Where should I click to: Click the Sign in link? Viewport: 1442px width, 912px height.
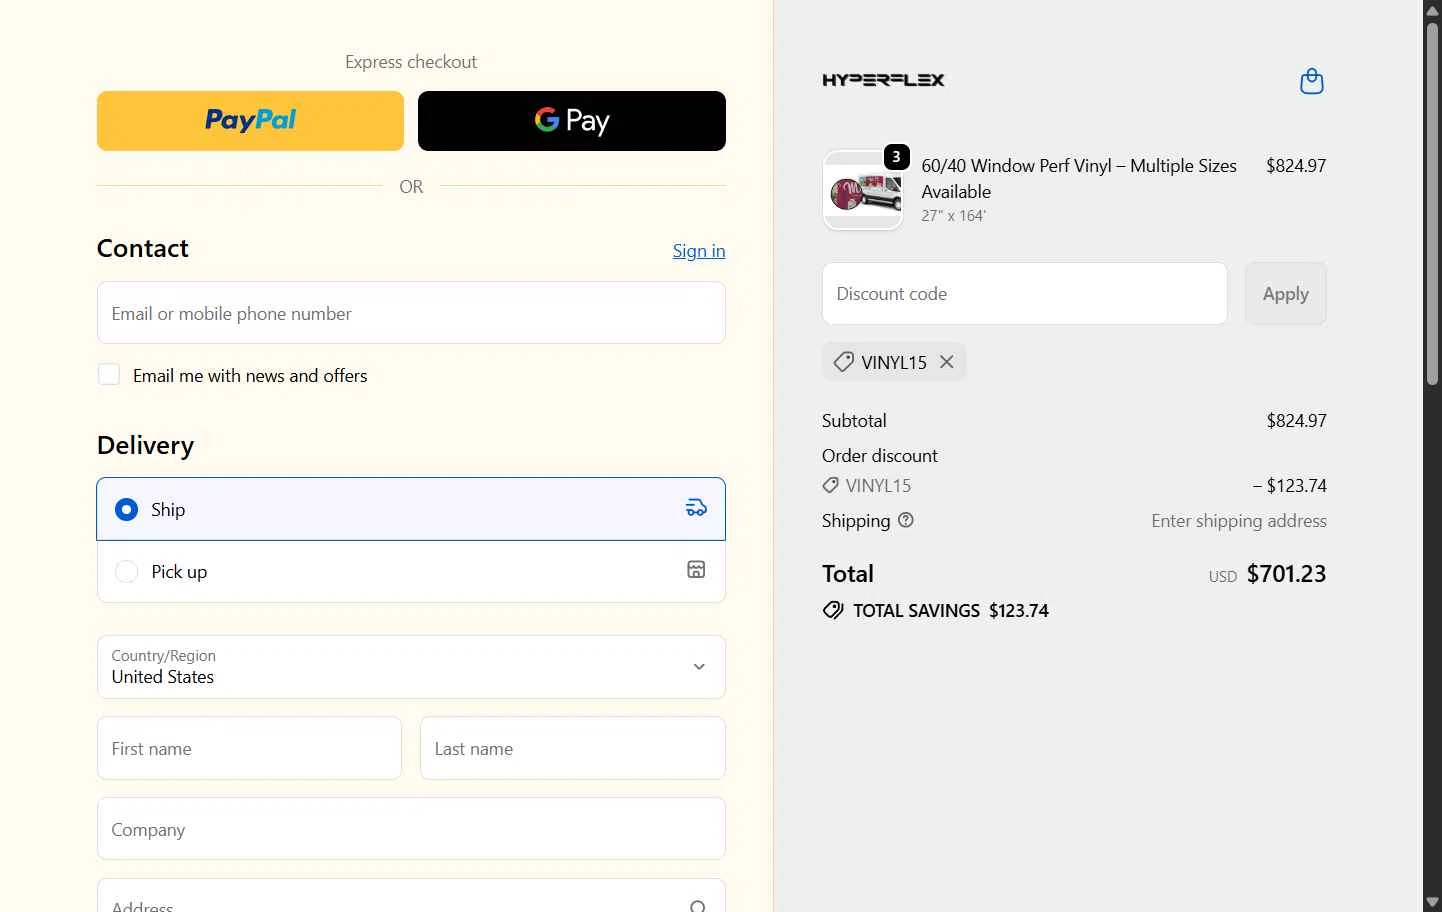699,251
